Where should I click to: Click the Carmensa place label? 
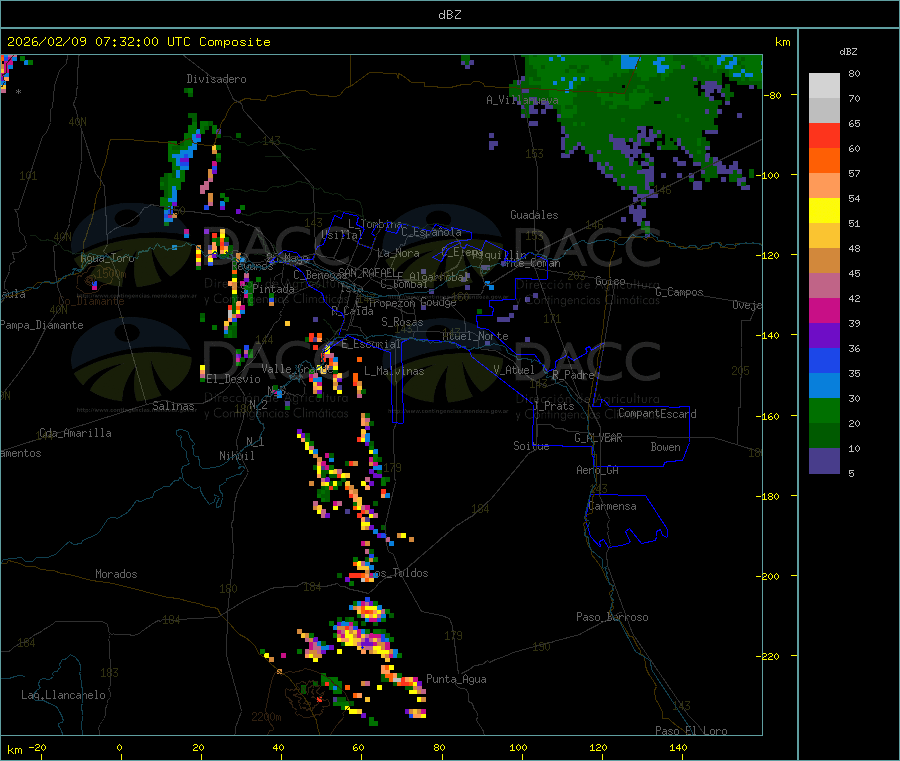pos(612,507)
